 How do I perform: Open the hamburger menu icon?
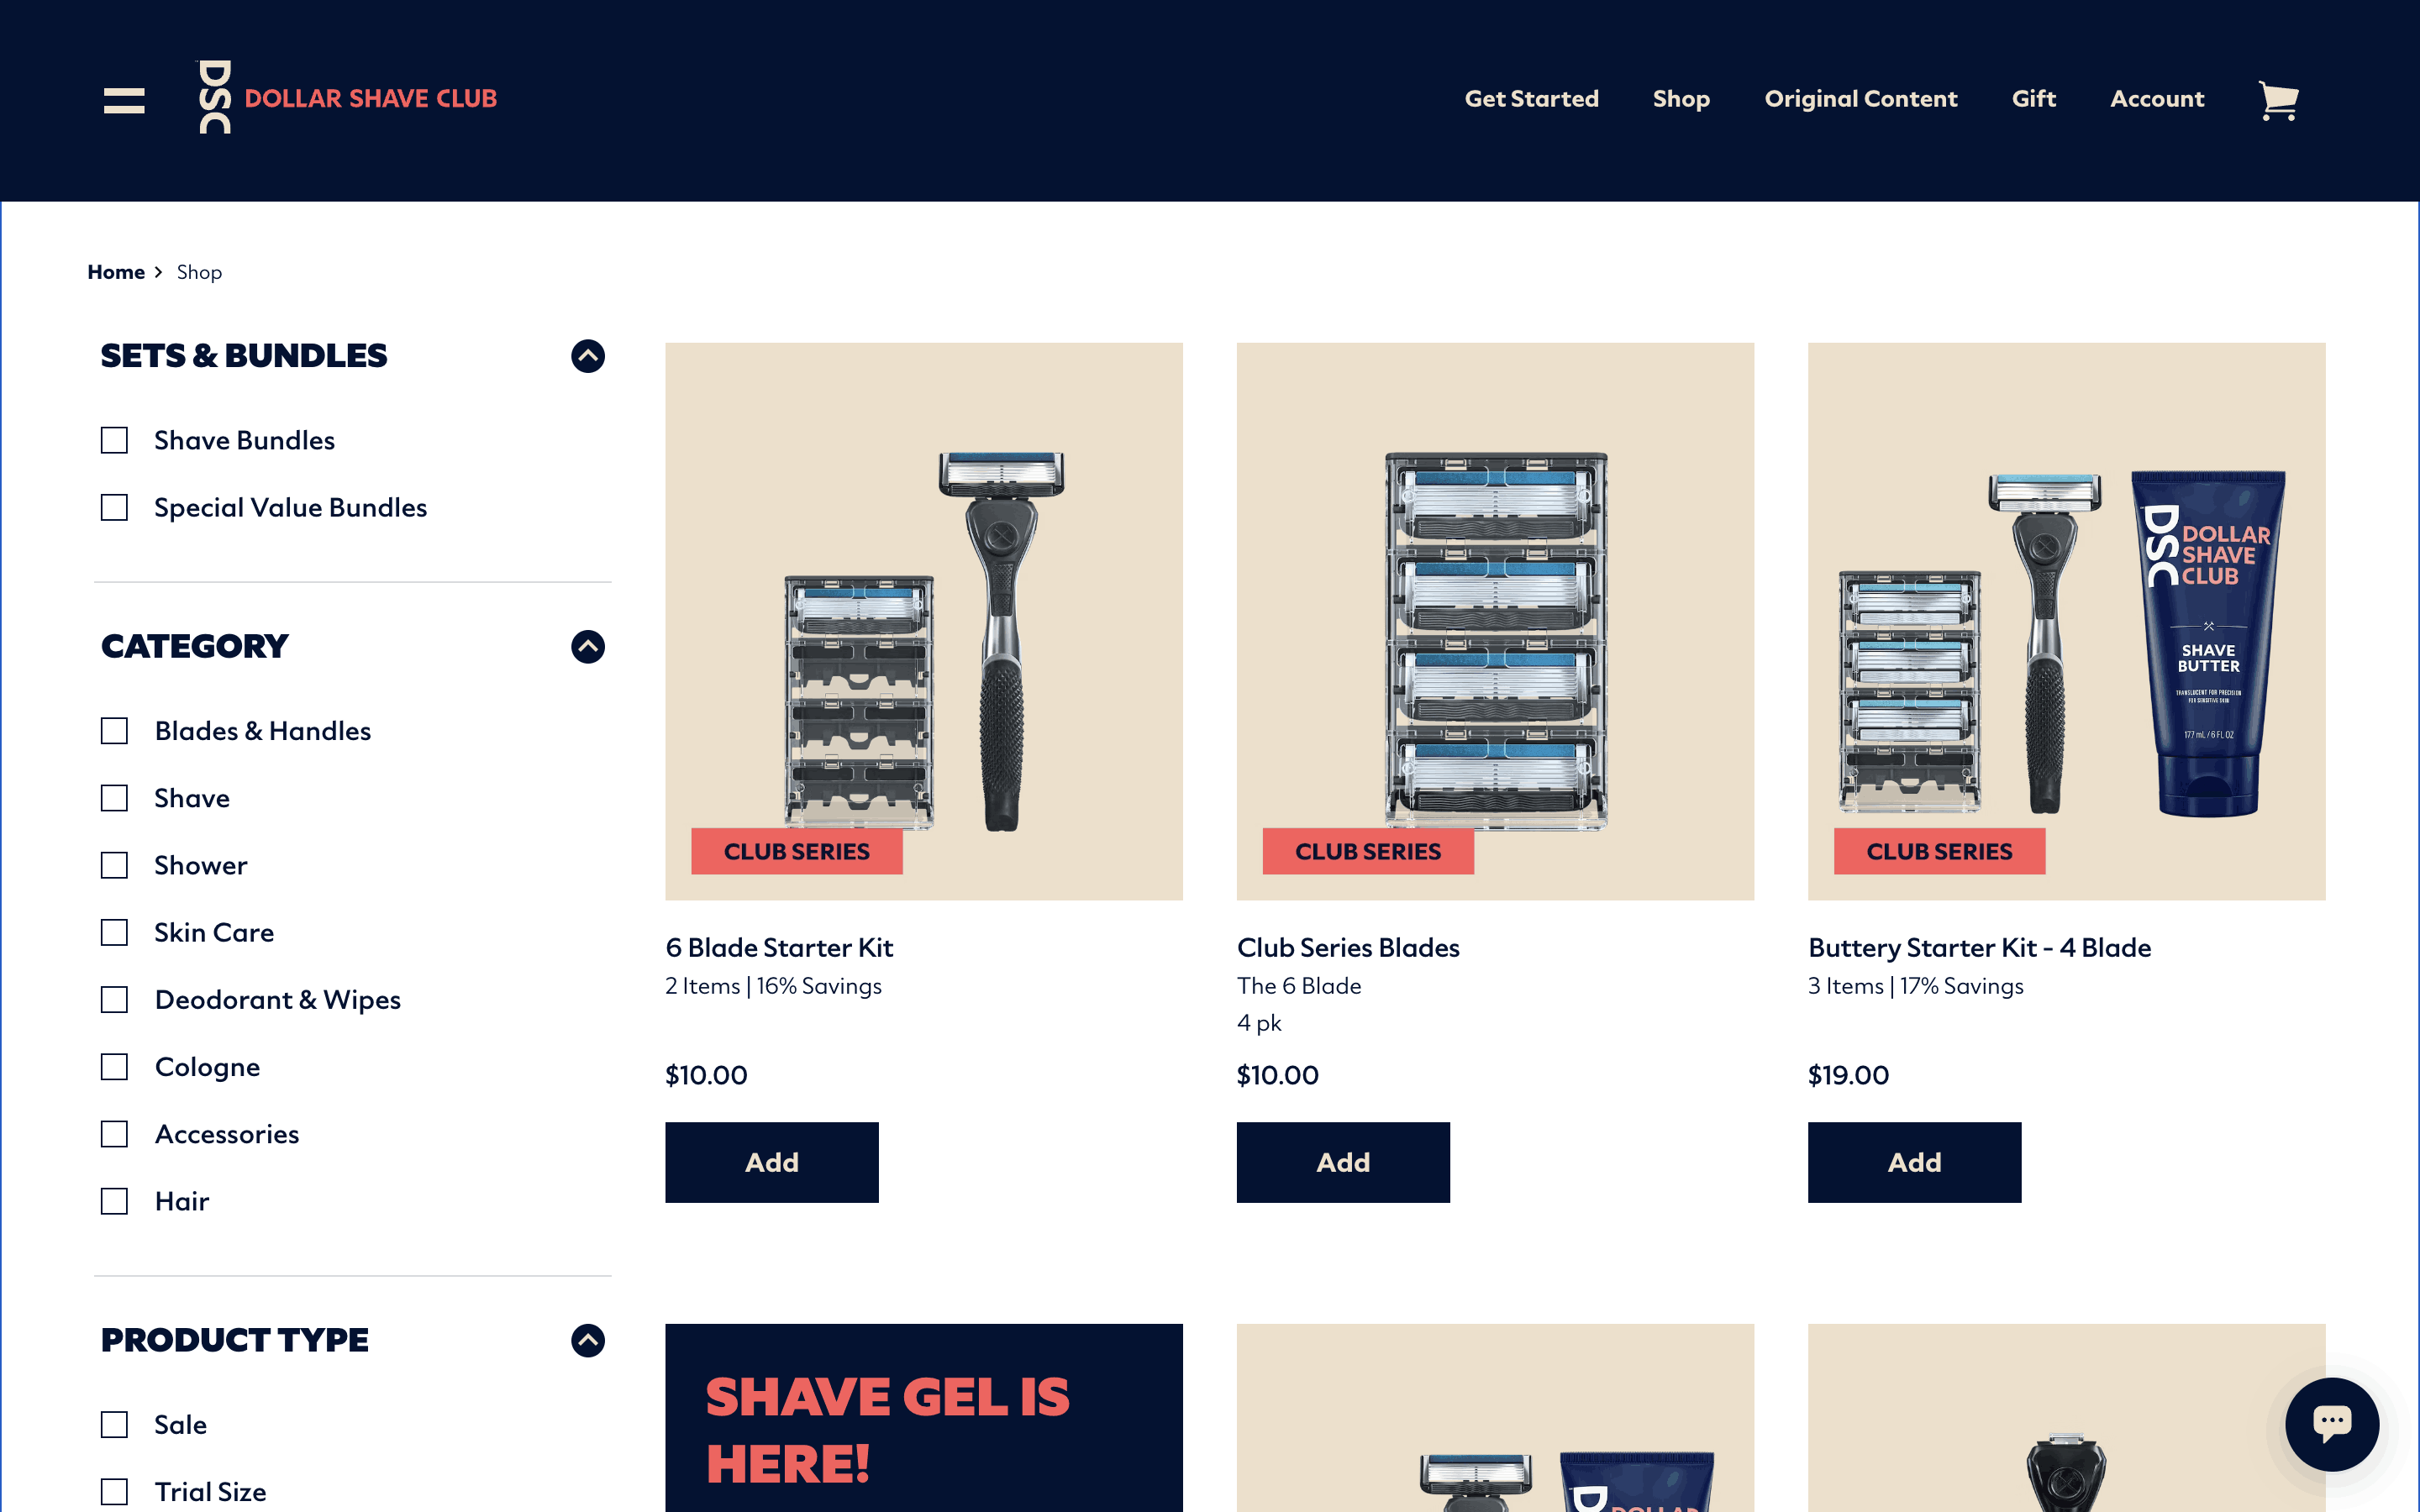click(x=124, y=100)
